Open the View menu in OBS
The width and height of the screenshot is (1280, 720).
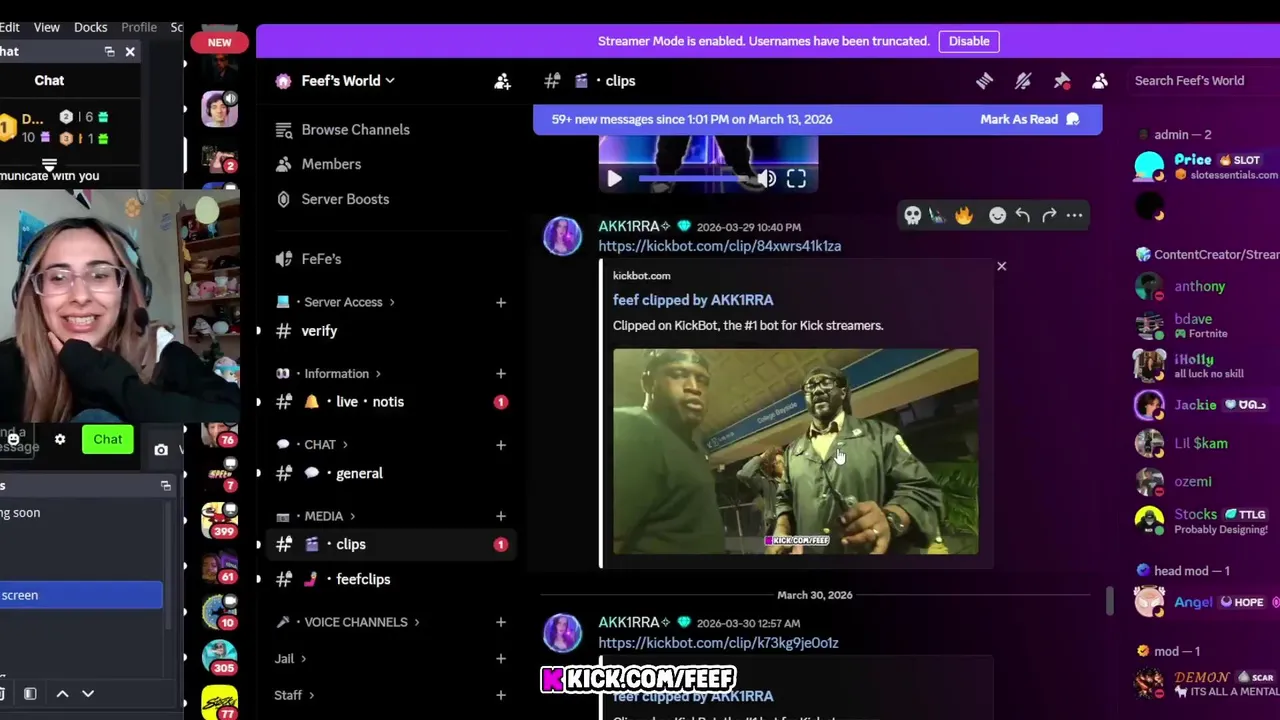click(46, 27)
